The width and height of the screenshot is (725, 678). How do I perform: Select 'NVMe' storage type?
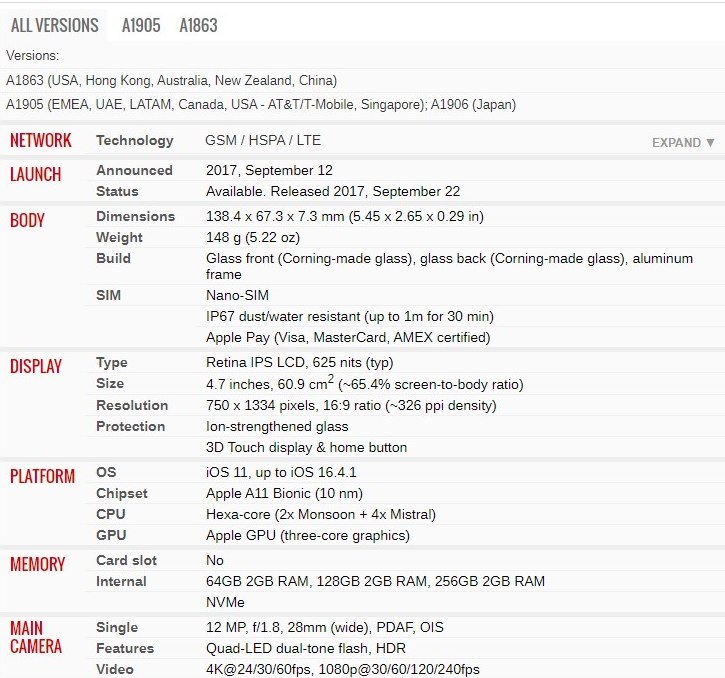pos(225,602)
